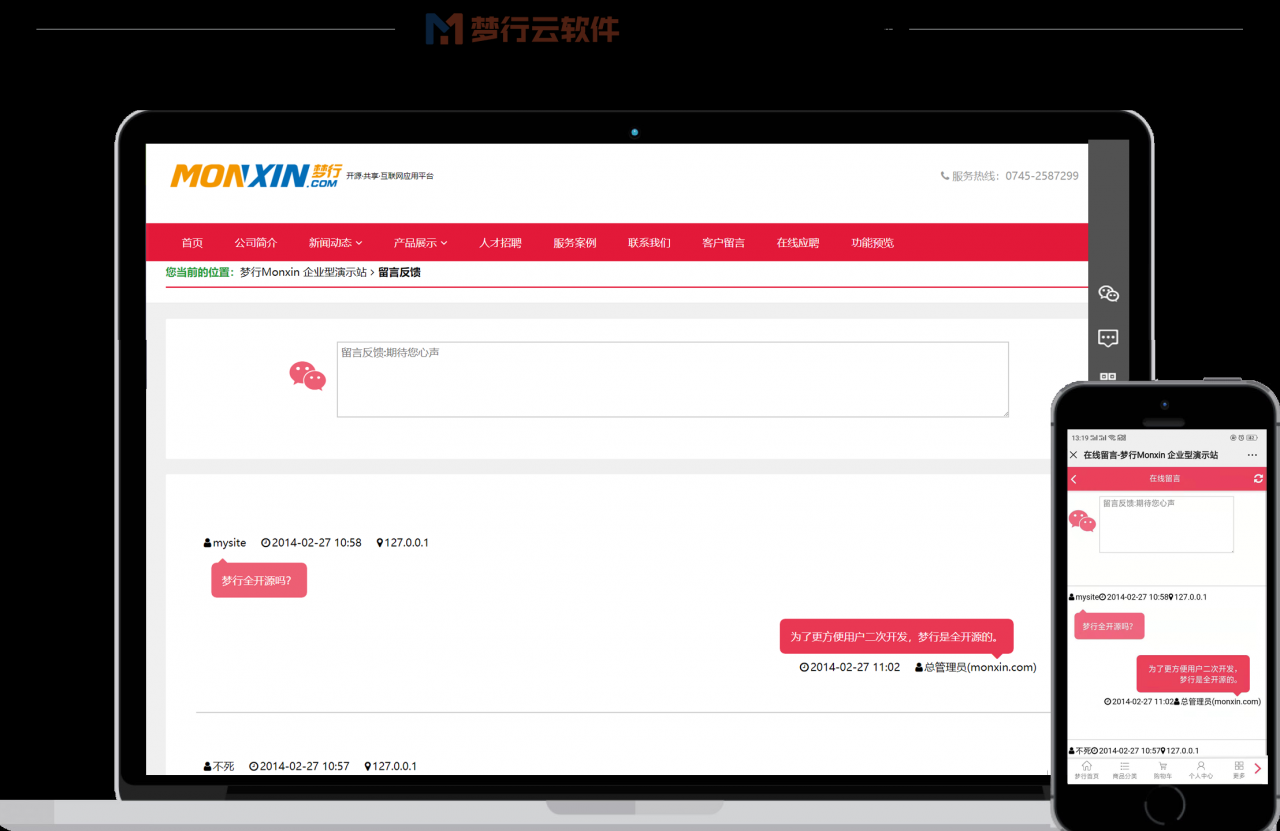The height and width of the screenshot is (831, 1280).
Task: Expand the 产品展示 dropdown menu
Action: (x=420, y=243)
